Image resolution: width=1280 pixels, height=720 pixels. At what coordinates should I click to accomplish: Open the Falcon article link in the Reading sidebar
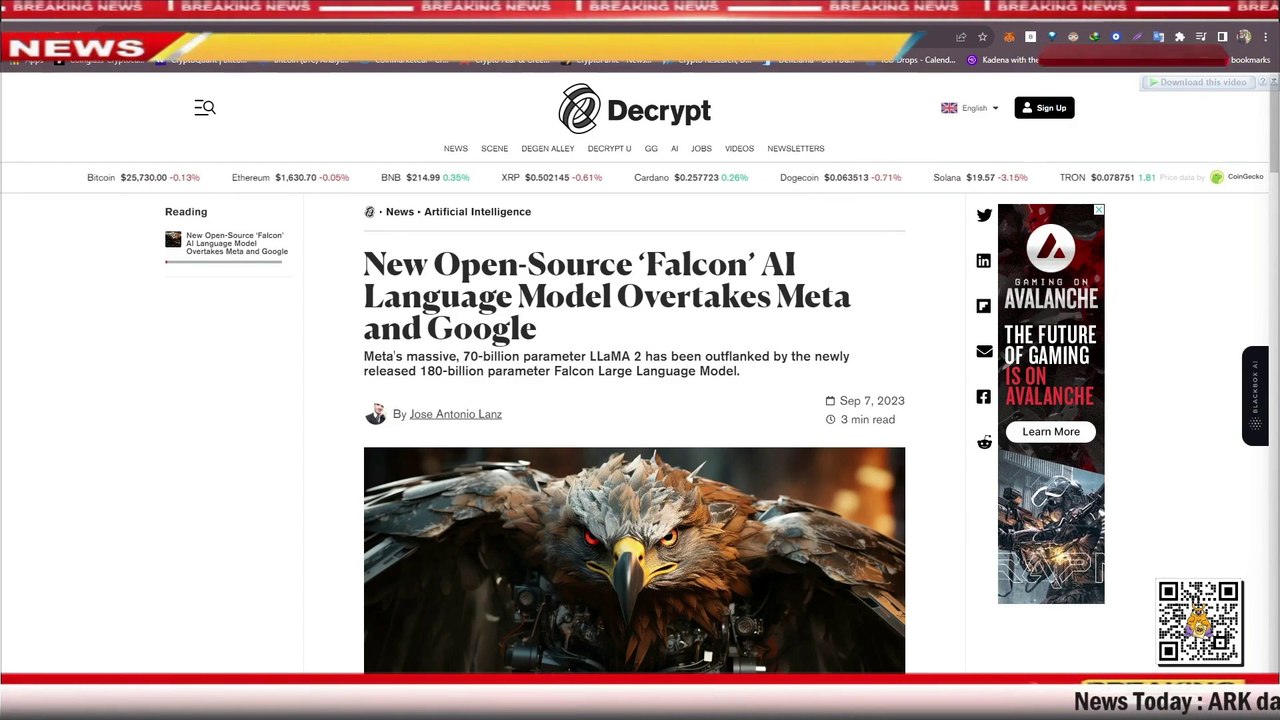pyautogui.click(x=237, y=244)
